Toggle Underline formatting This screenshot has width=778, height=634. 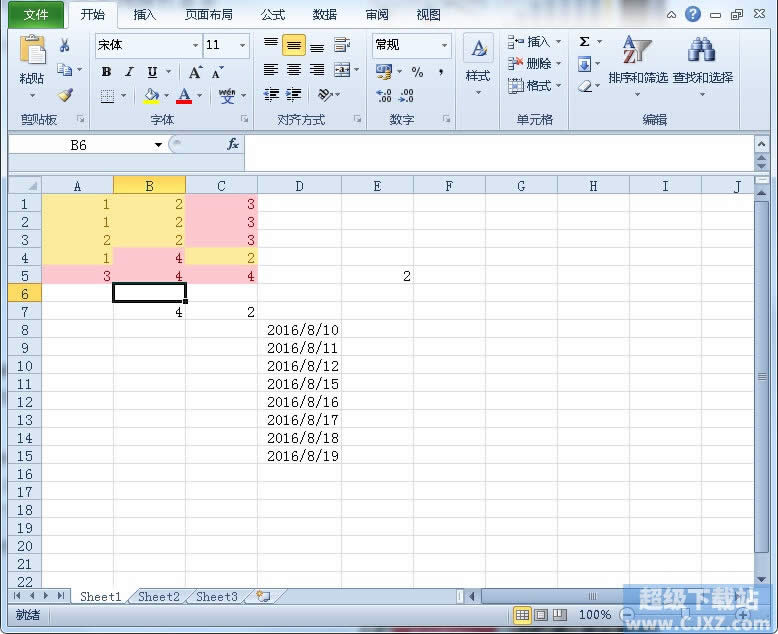(152, 72)
